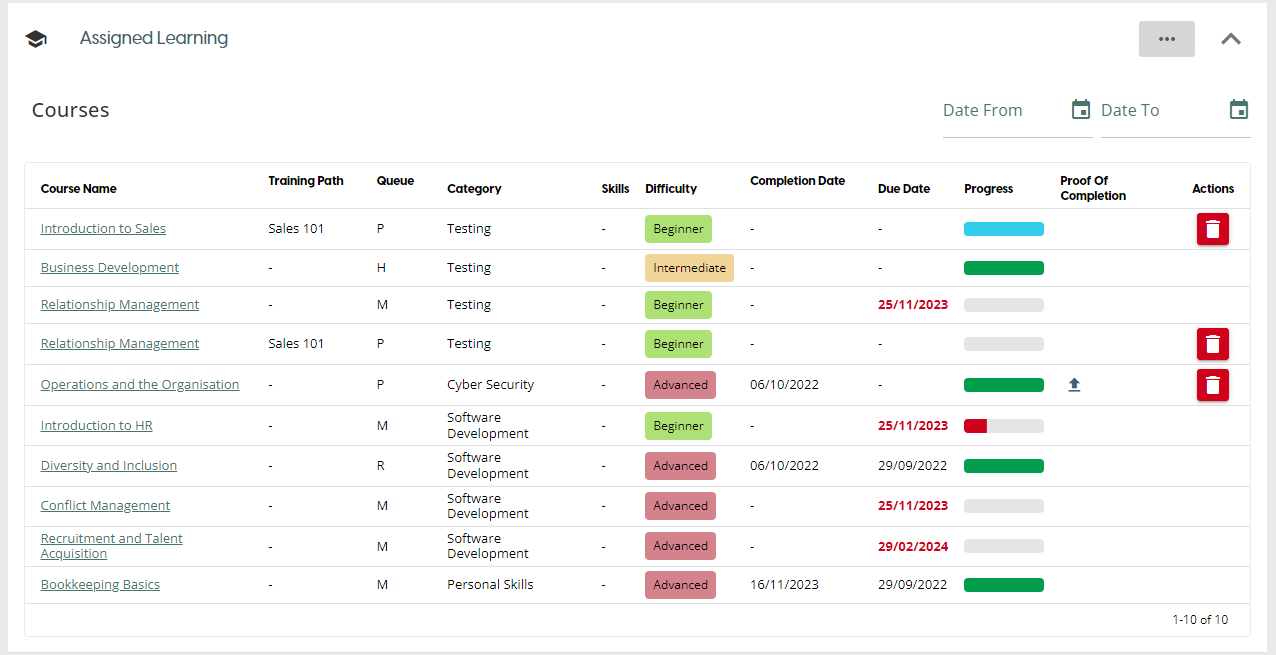Click the Date To input field

click(x=1160, y=110)
